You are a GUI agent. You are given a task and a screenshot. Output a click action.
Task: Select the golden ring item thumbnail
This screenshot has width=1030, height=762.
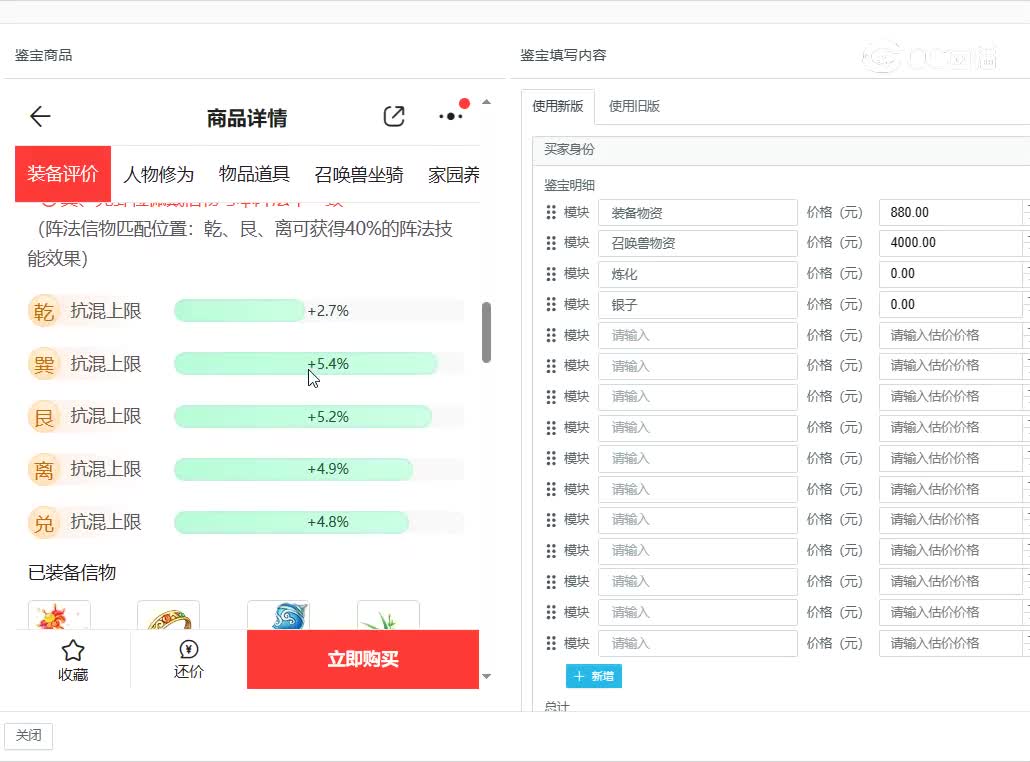pyautogui.click(x=168, y=614)
